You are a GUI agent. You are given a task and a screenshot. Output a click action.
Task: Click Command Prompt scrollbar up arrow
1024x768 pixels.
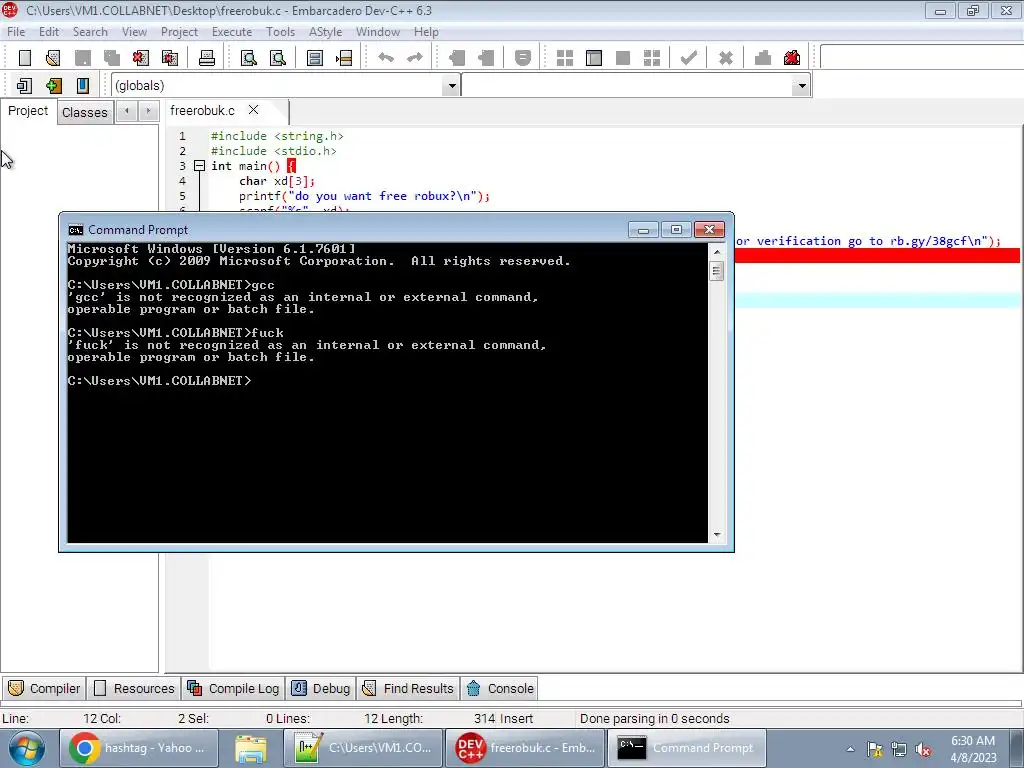[717, 251]
